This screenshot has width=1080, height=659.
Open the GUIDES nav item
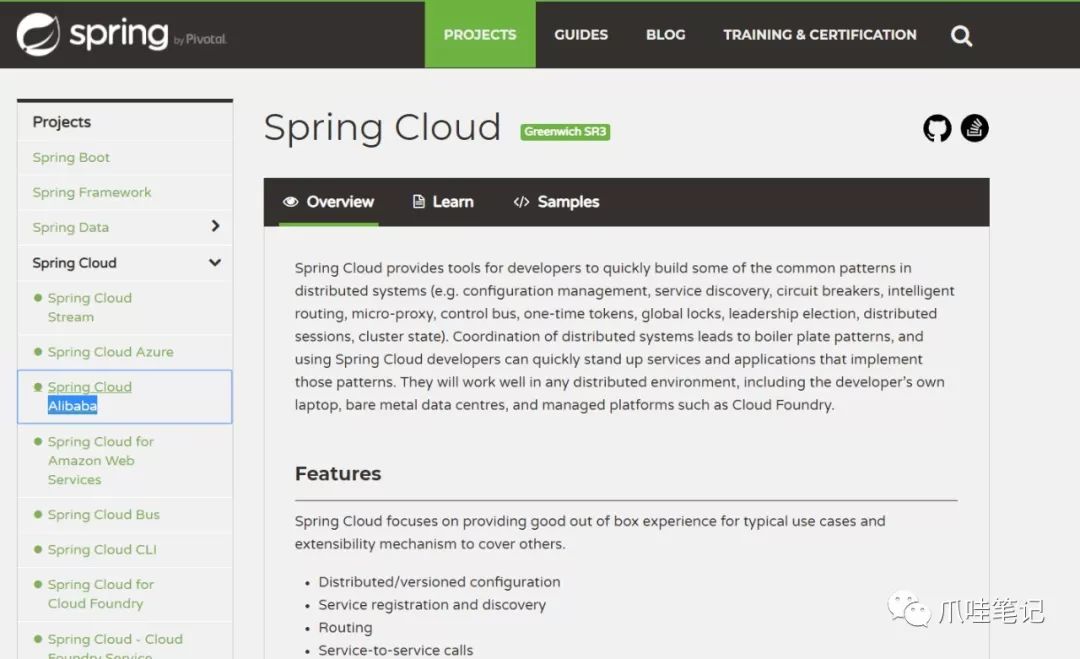(581, 34)
